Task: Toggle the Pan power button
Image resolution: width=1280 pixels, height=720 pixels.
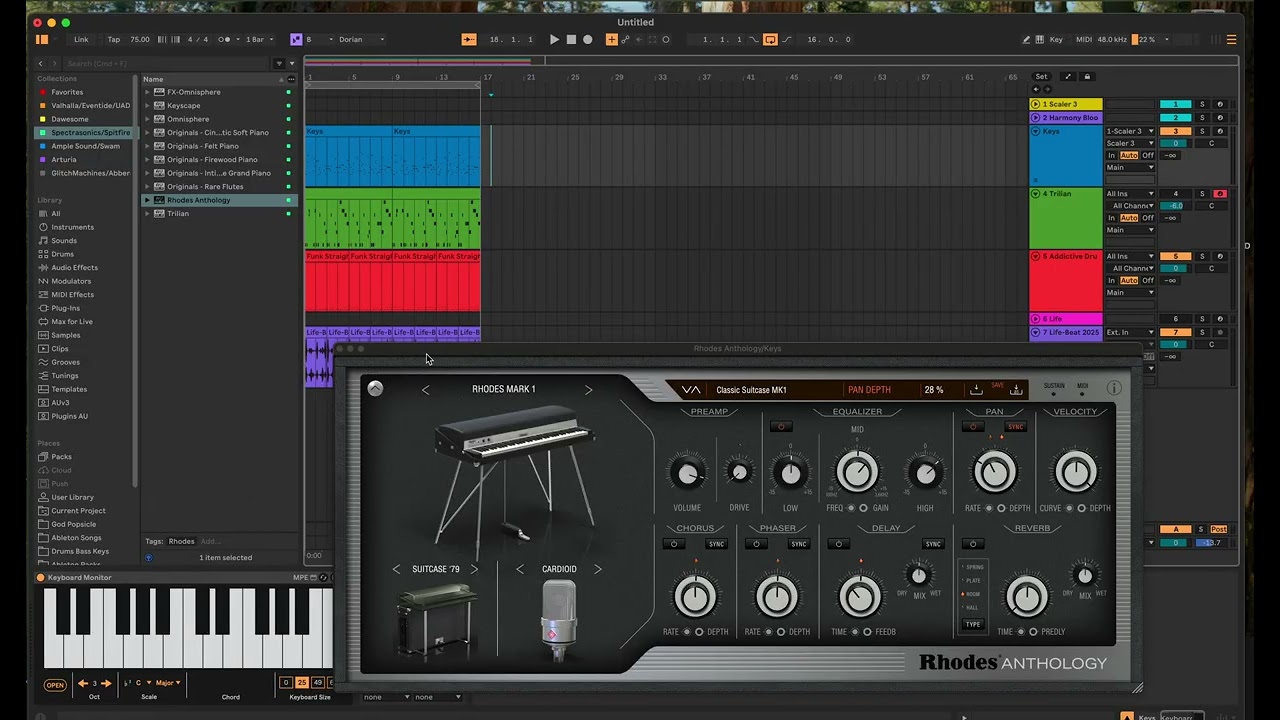Action: pos(972,427)
